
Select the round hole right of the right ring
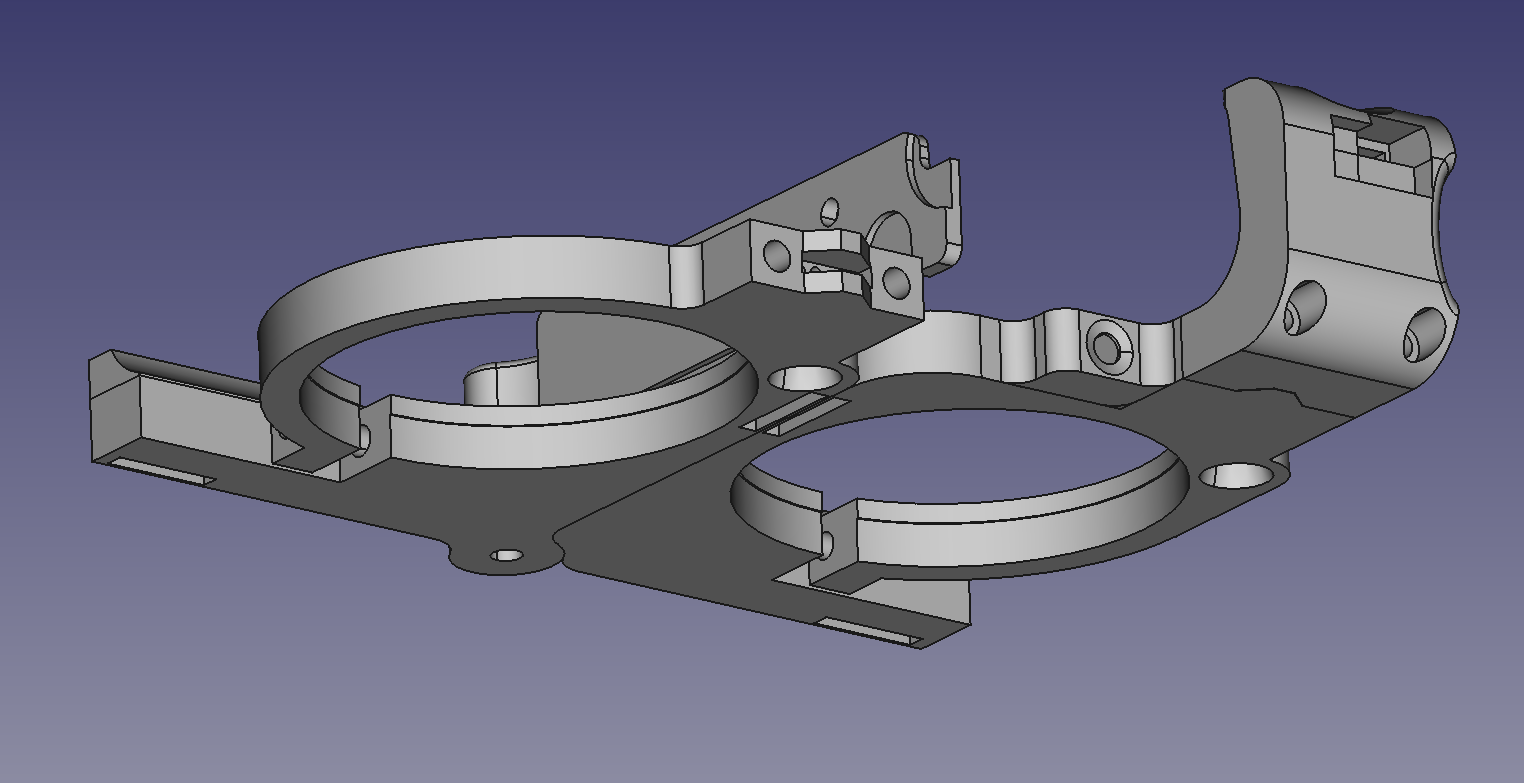point(1236,476)
